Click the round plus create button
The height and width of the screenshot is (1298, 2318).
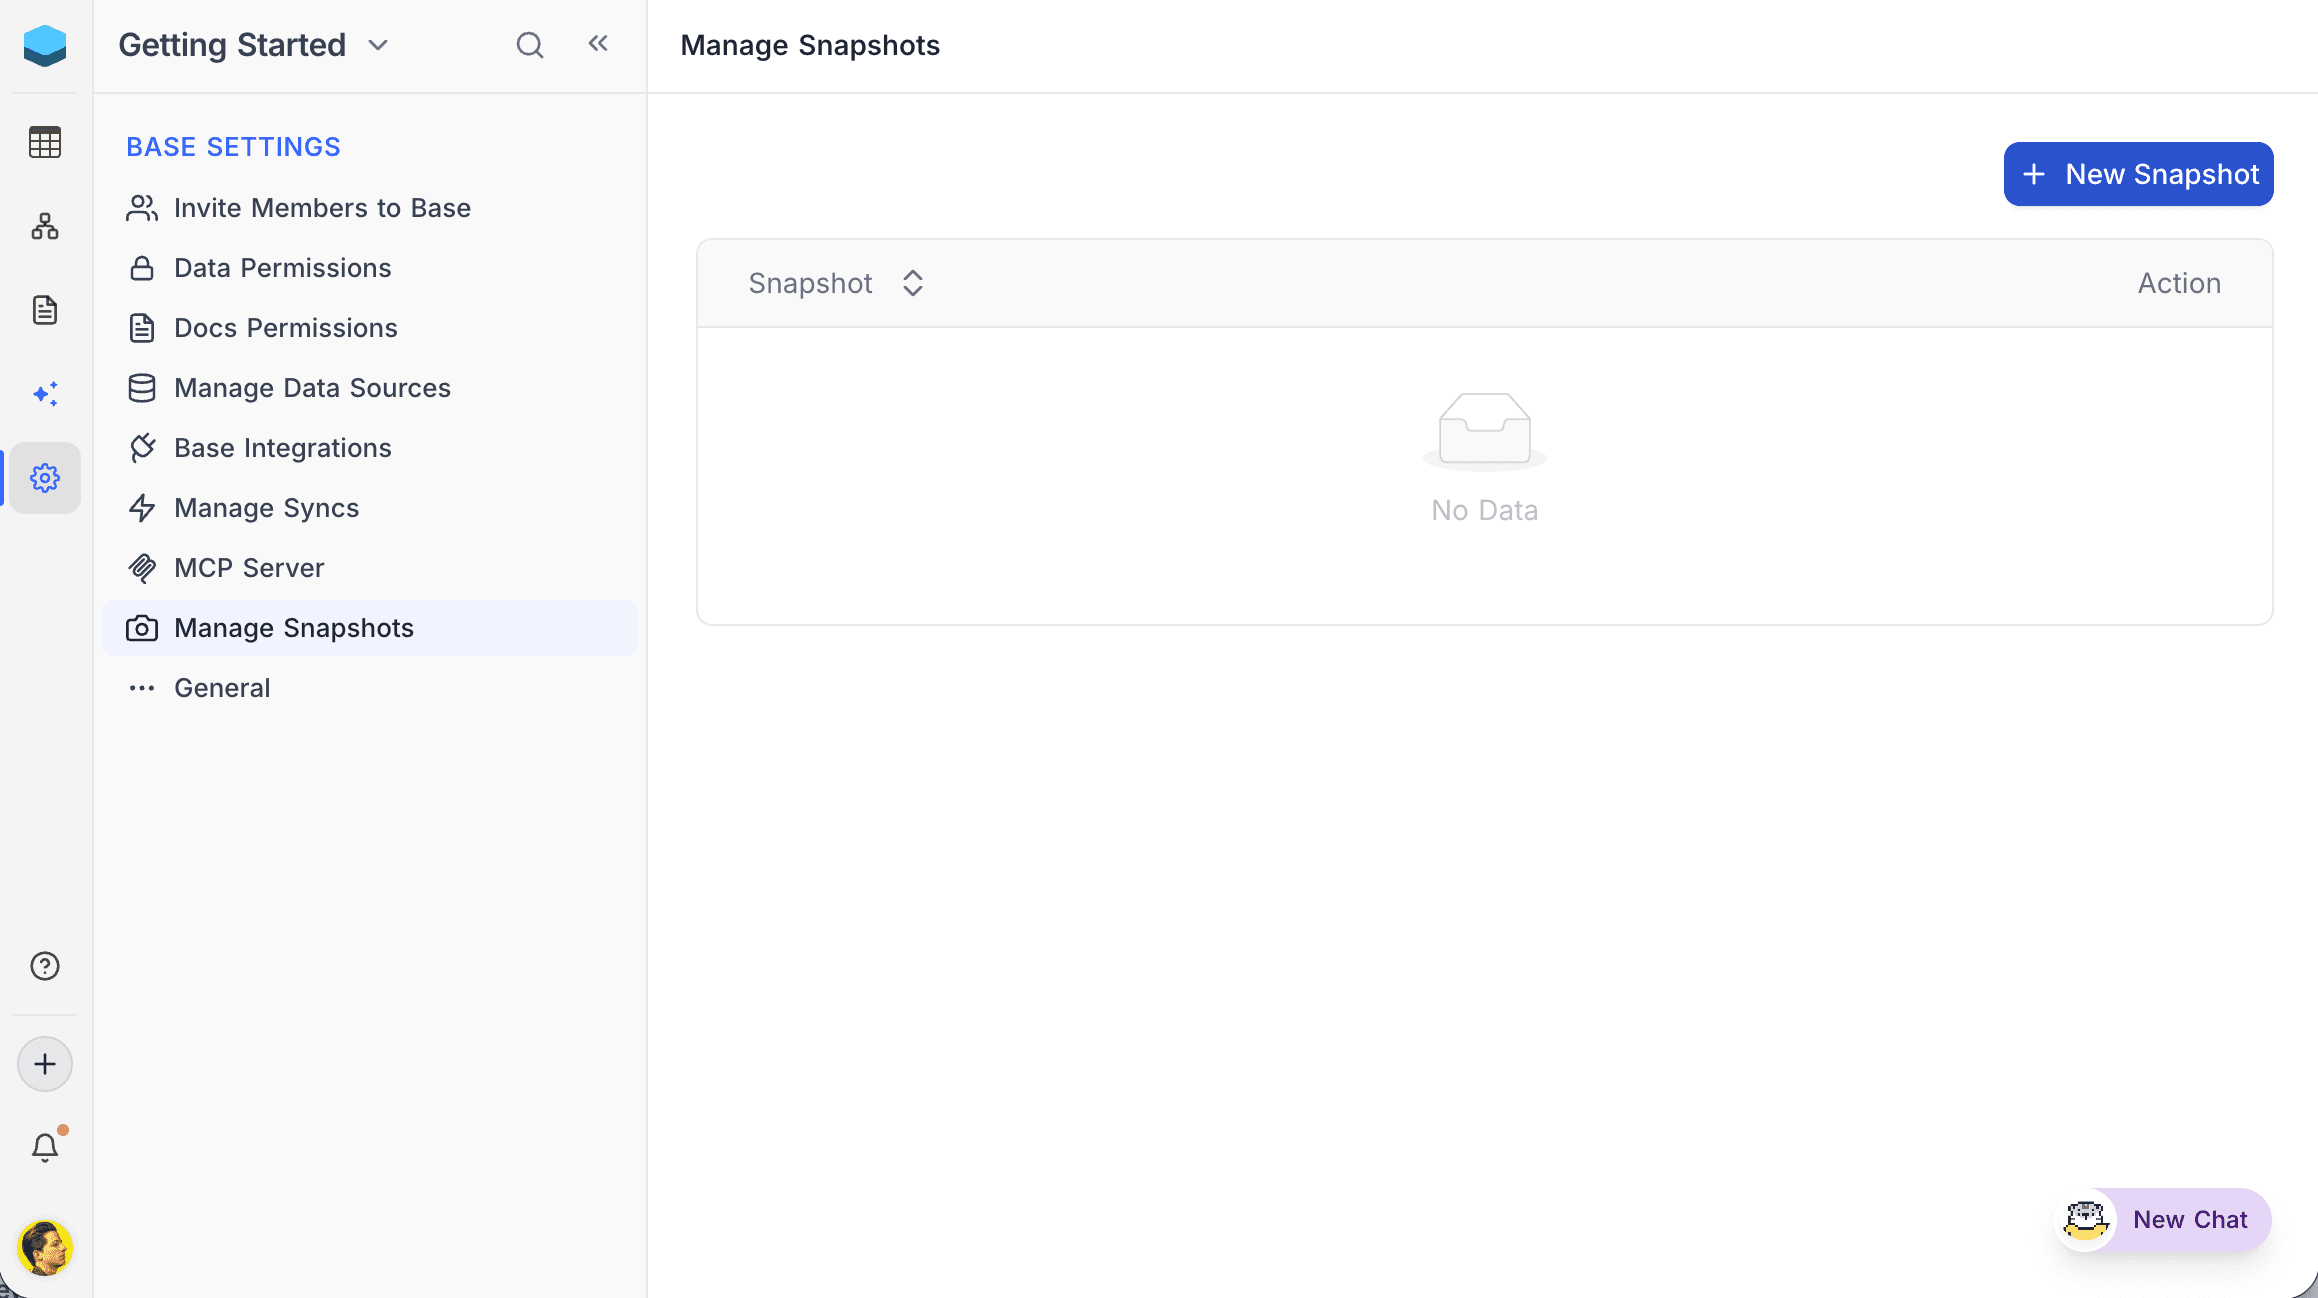pyautogui.click(x=45, y=1064)
